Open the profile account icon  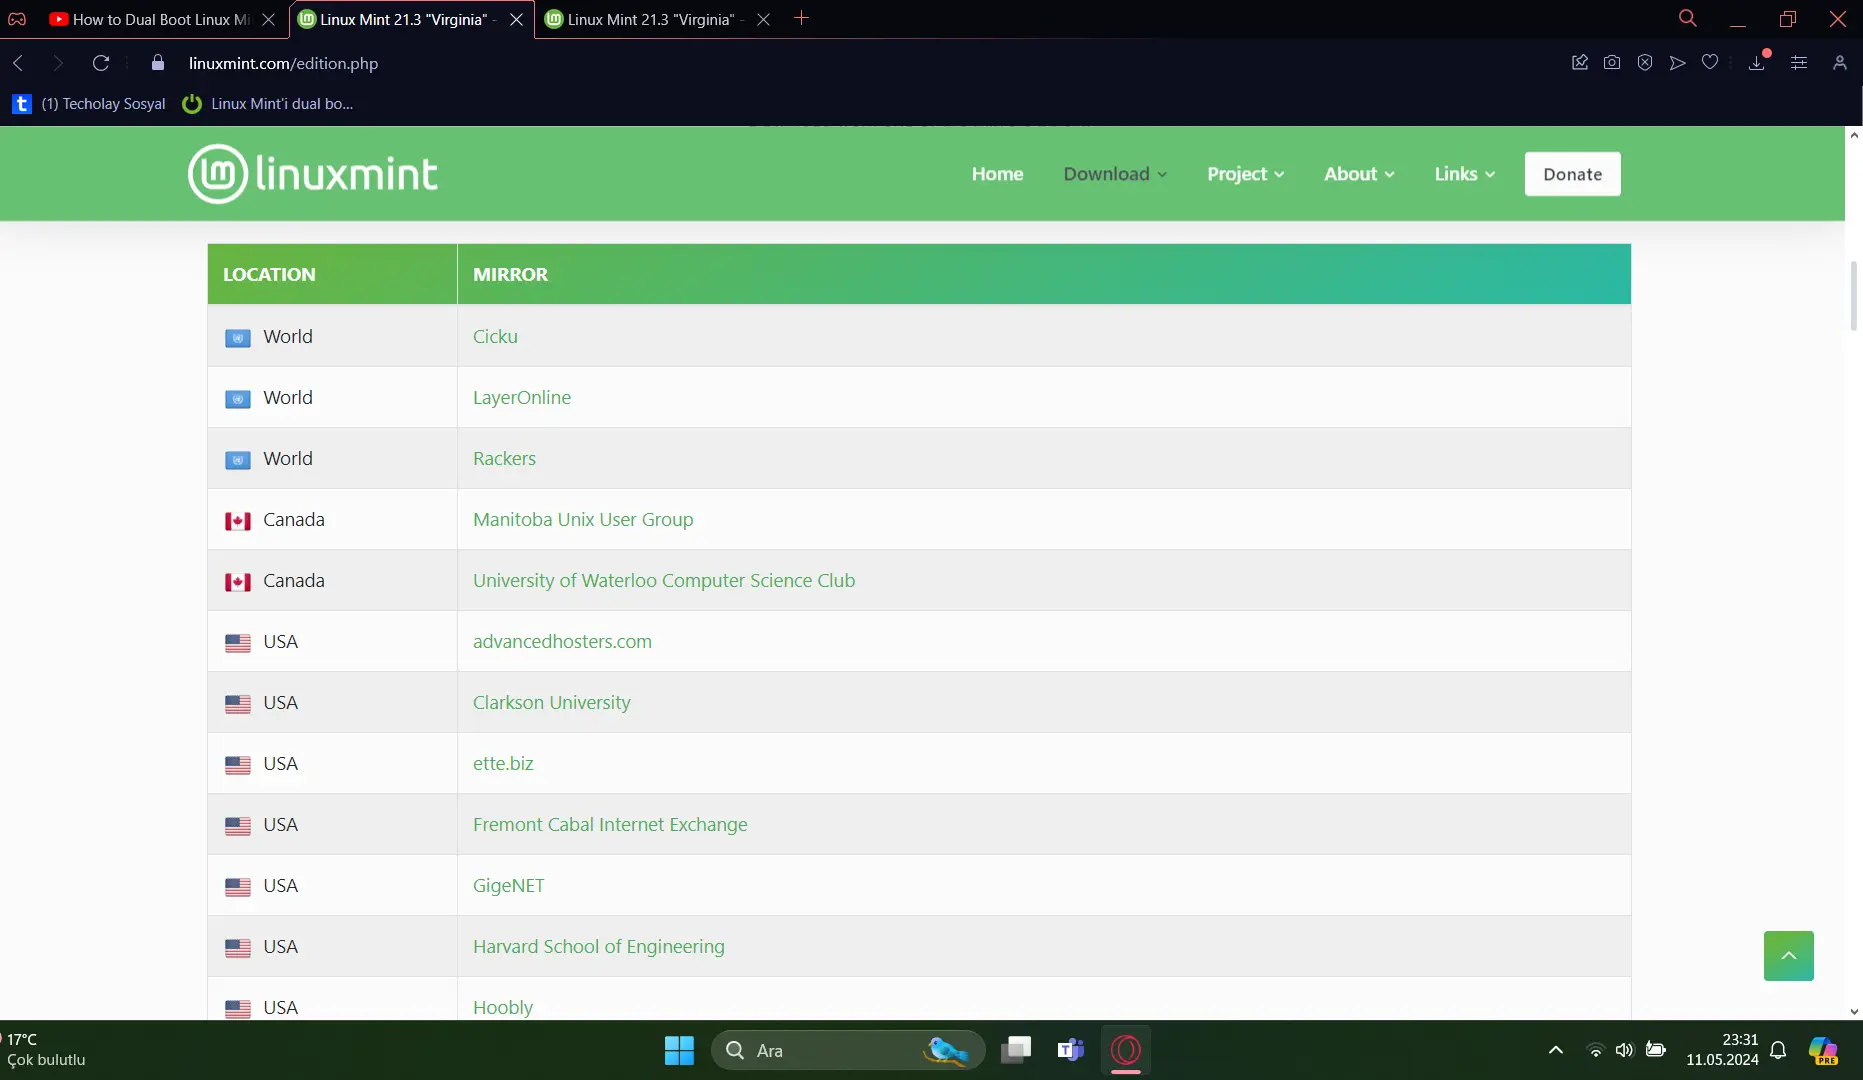click(1839, 63)
